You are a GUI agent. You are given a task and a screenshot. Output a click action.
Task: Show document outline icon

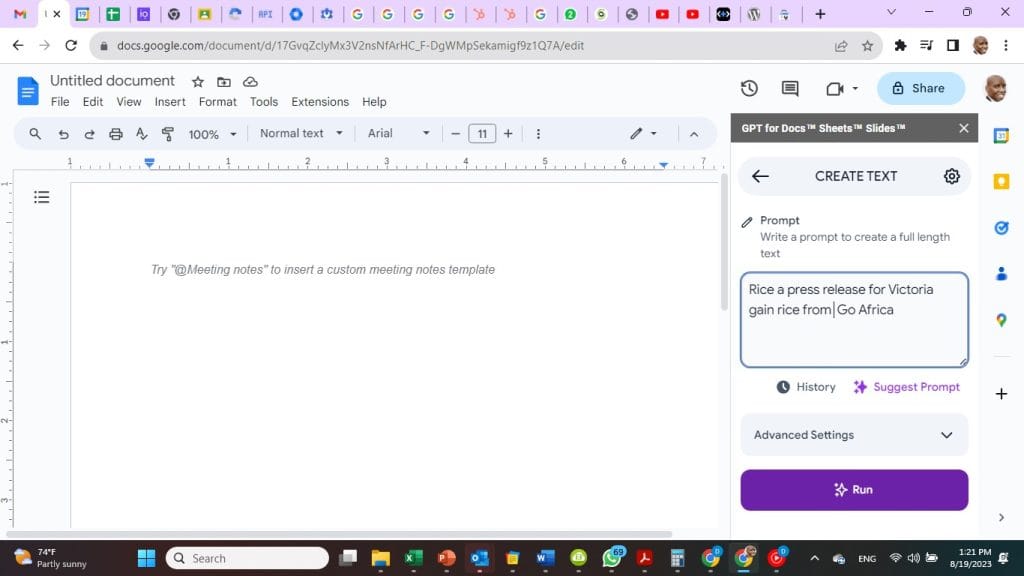(x=42, y=197)
